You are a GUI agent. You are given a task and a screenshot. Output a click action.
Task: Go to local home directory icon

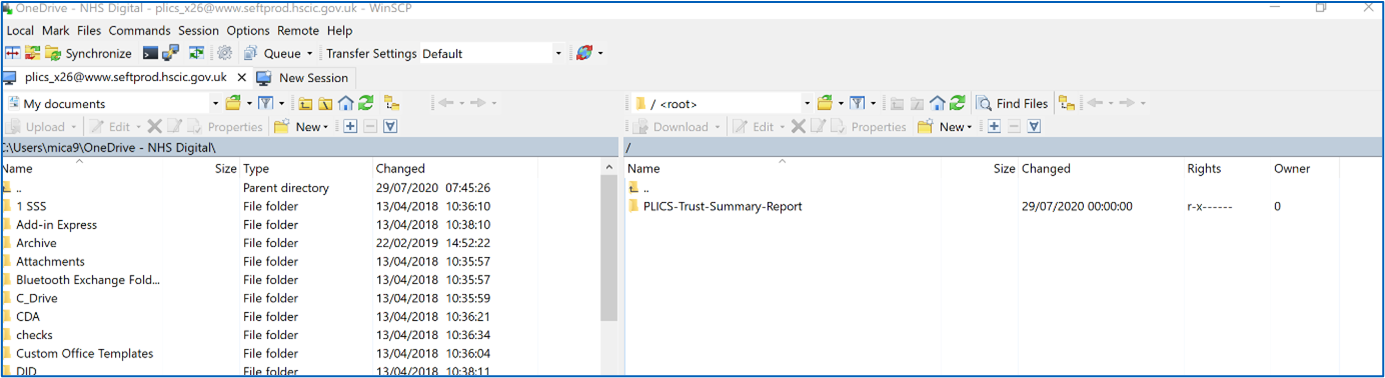coord(346,103)
